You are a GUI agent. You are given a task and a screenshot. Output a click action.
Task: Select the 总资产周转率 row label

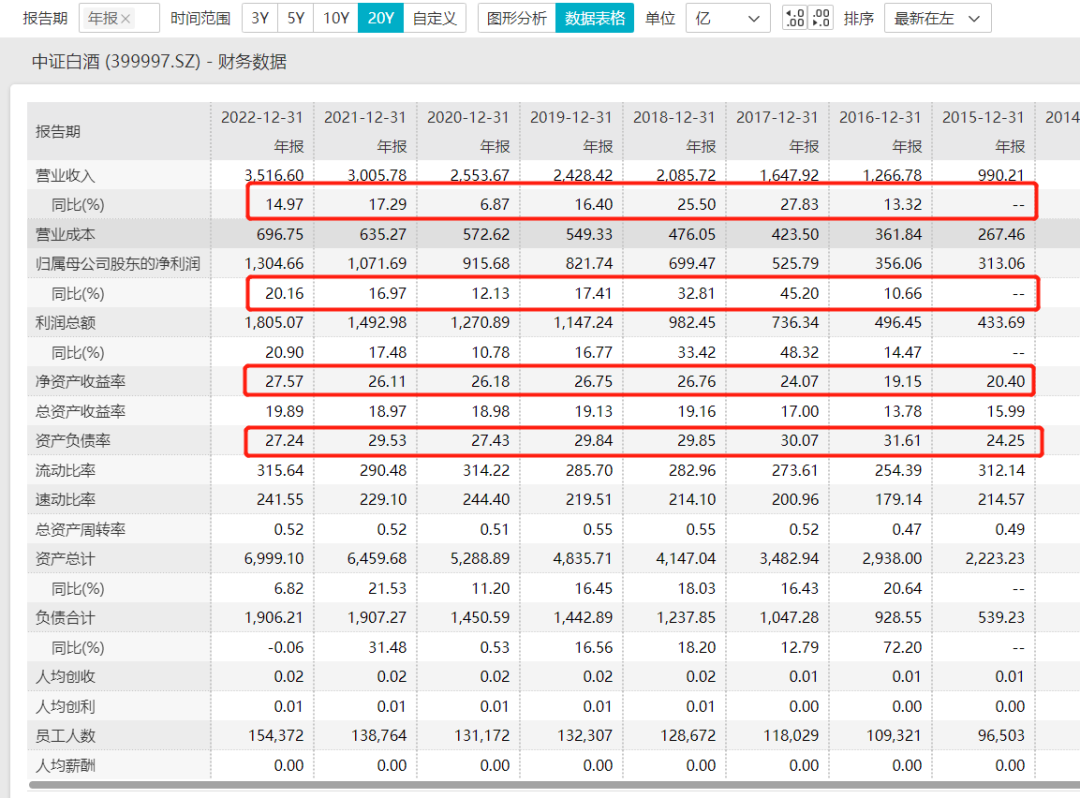pos(81,529)
